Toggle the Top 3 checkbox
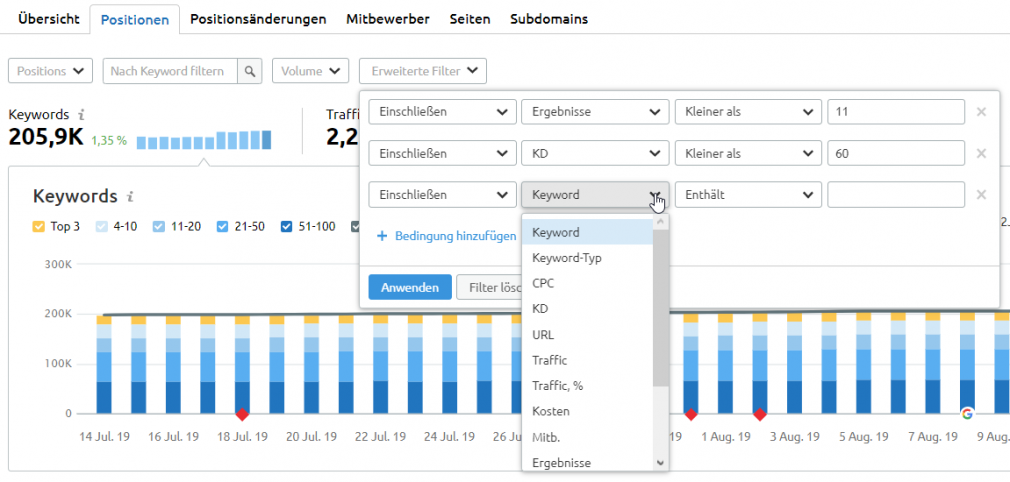This screenshot has width=1010, height=482. [x=38, y=227]
